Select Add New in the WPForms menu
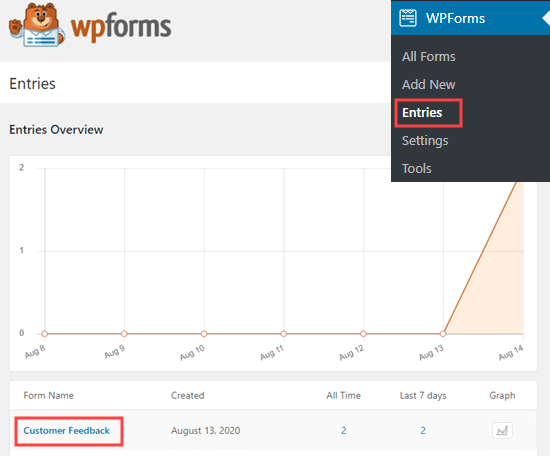Screen dimensions: 550x456 pyautogui.click(x=428, y=85)
